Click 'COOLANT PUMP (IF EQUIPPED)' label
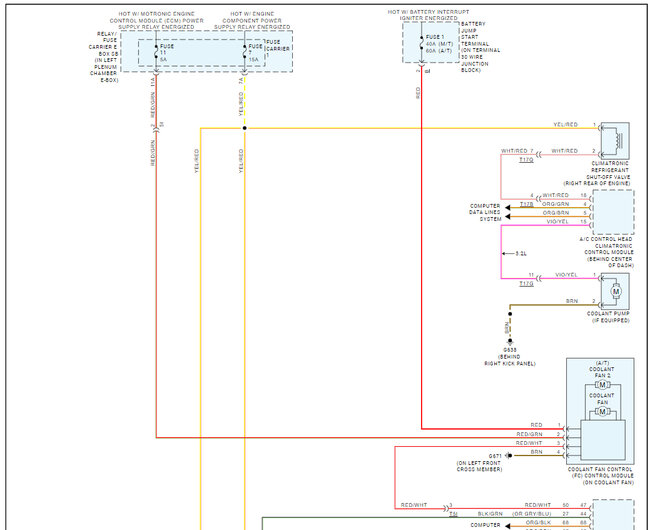Screen dimensions: 650x530 608,317
